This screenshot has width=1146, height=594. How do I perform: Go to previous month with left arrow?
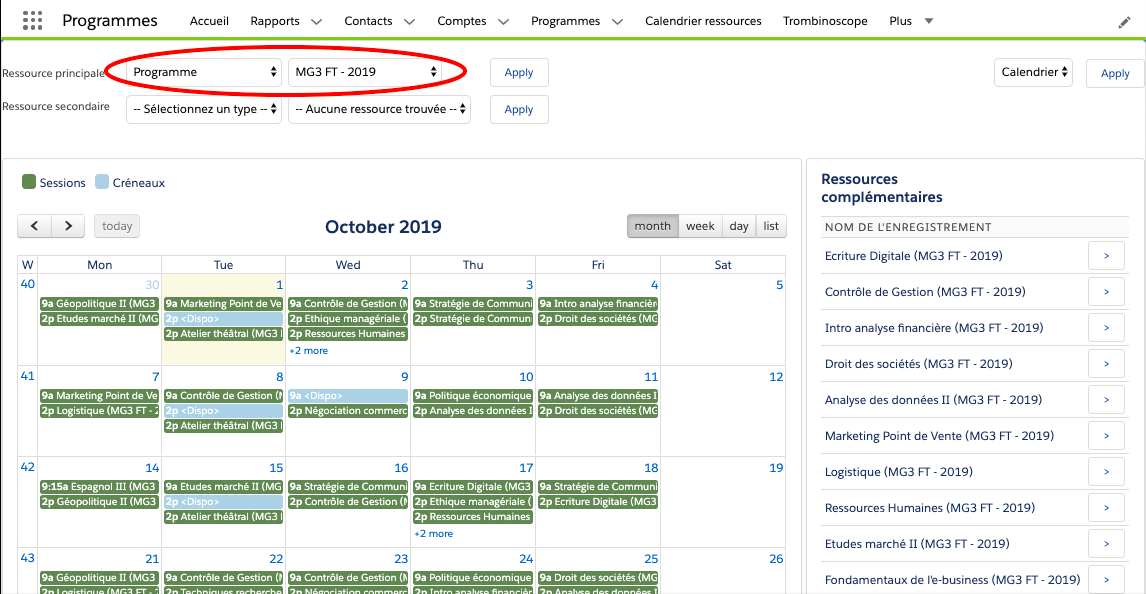(x=35, y=226)
